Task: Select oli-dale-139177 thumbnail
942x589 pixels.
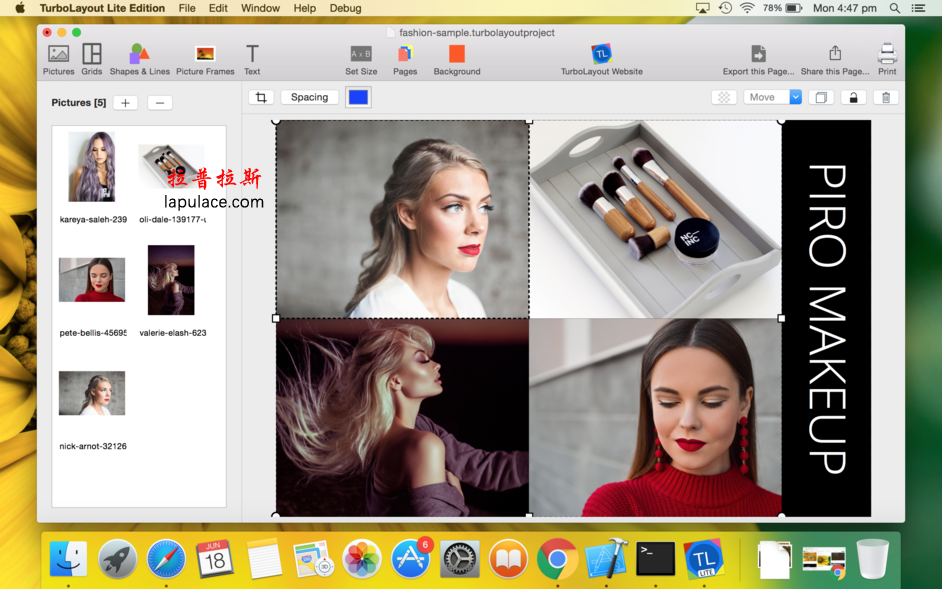Action: (171, 166)
